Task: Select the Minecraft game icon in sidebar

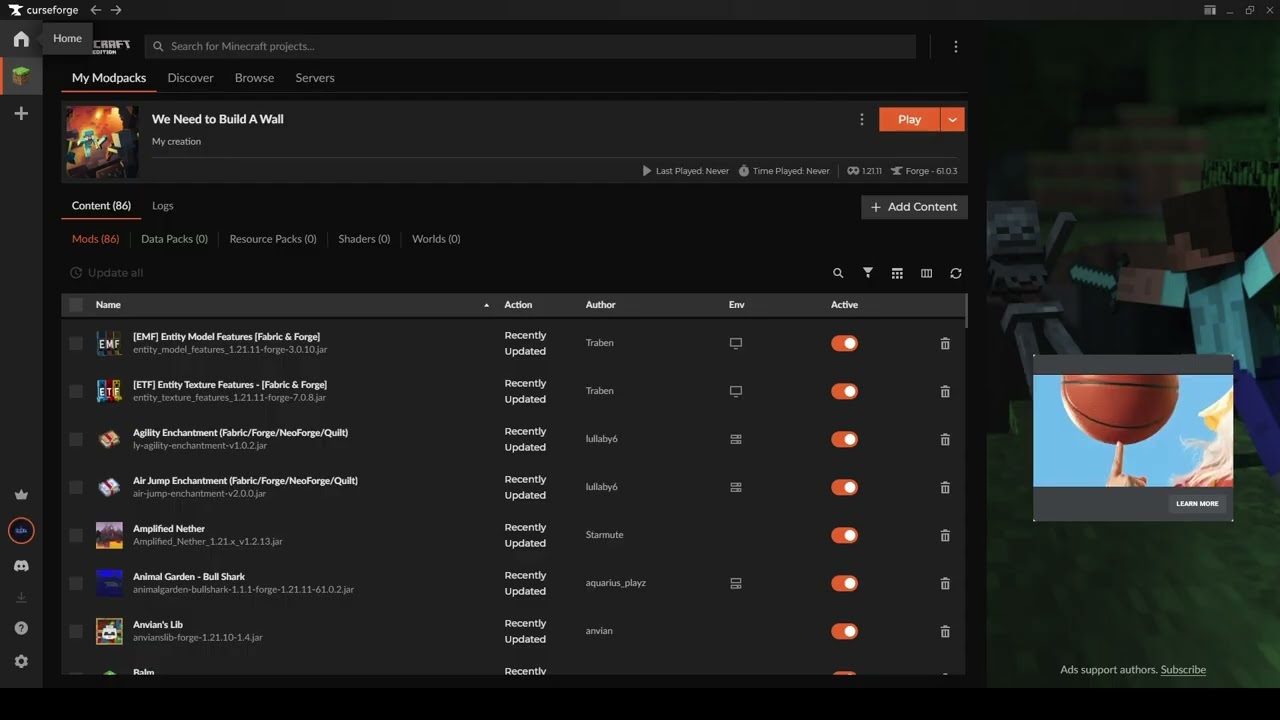Action: tap(21, 76)
